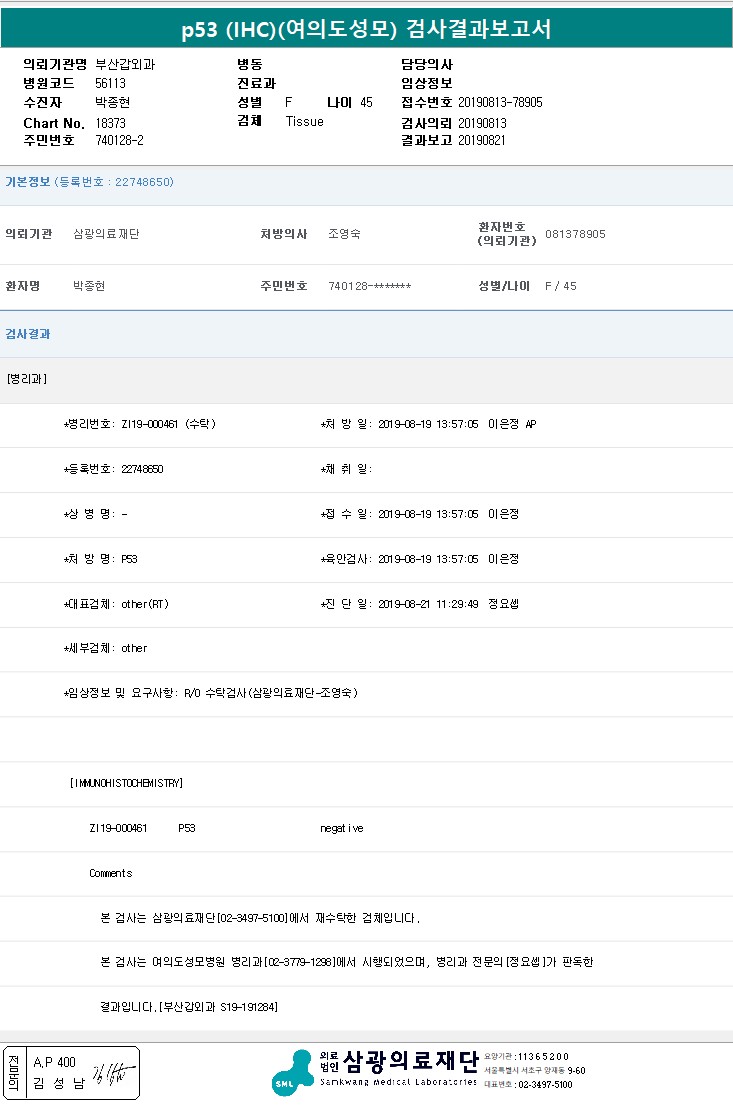Click the [병리과] section label

[x=26, y=379]
